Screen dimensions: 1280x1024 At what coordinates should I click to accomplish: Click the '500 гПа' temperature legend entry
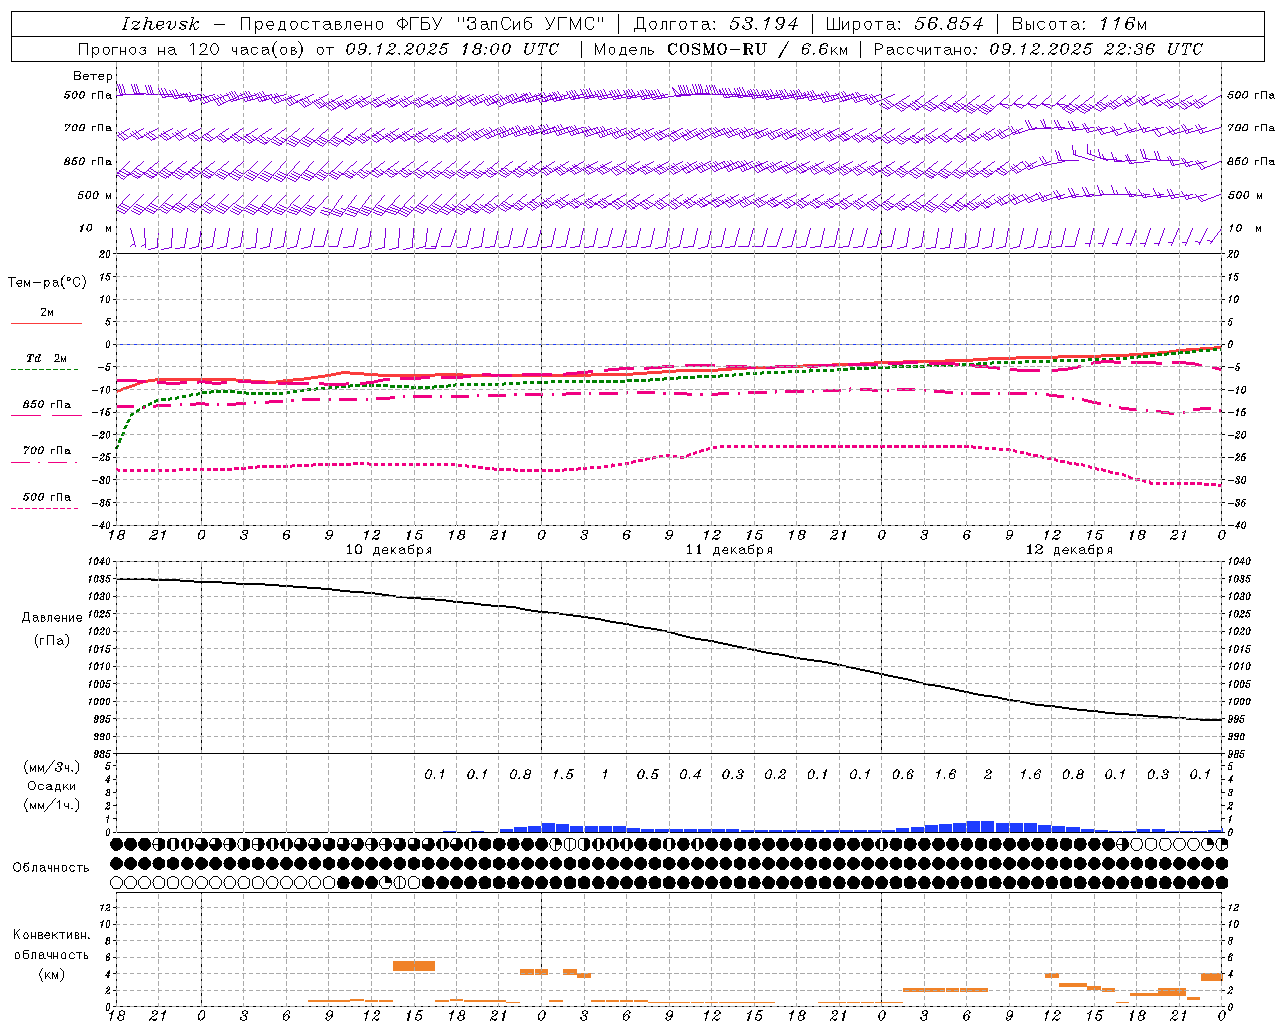47,497
